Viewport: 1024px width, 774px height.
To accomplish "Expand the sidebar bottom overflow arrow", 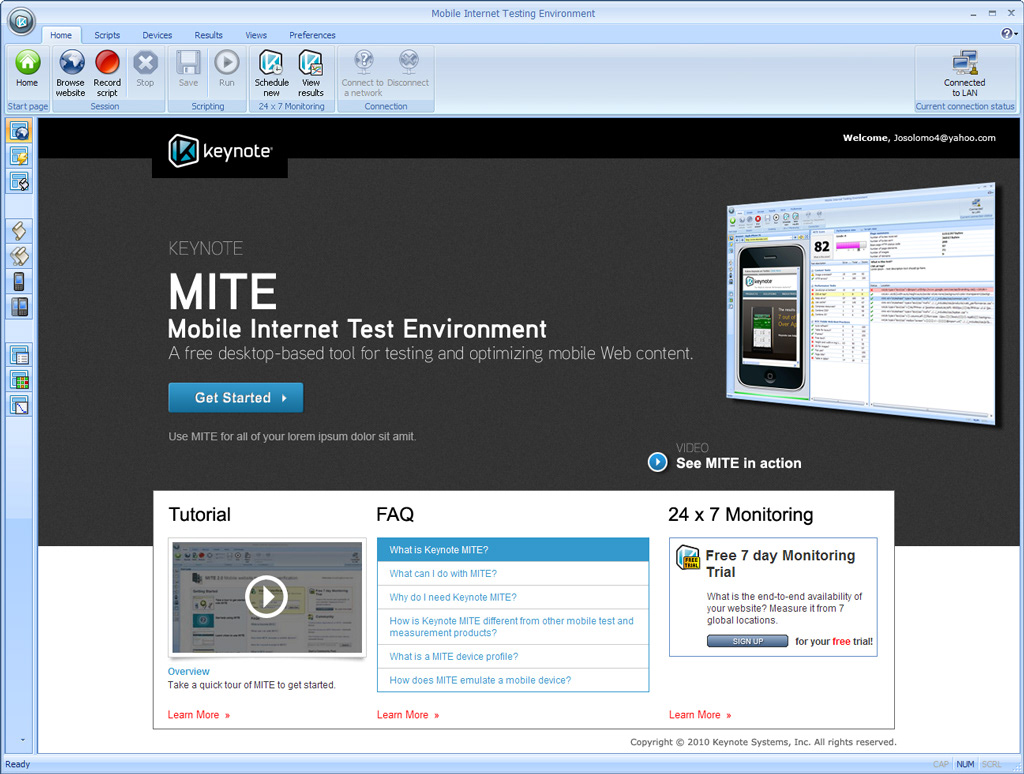I will 22,740.
